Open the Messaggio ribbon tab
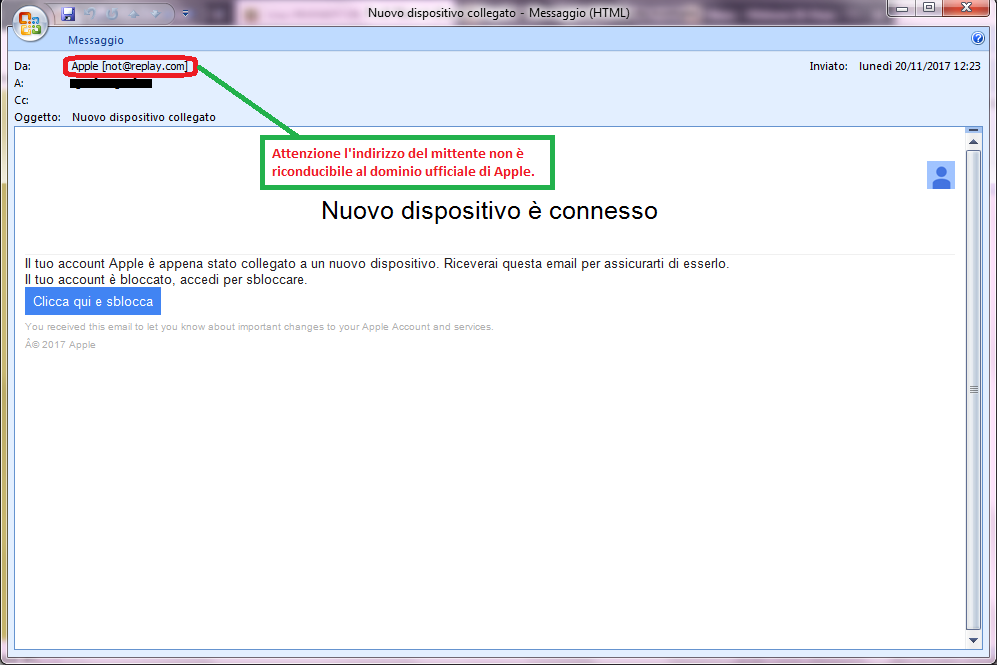 (x=95, y=40)
